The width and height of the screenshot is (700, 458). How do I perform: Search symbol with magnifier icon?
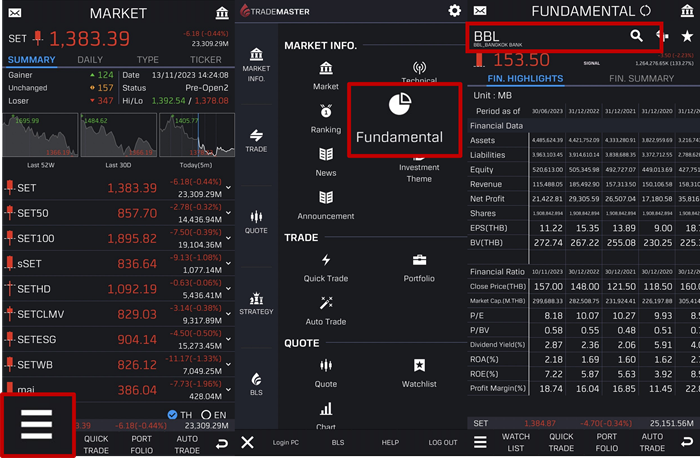(x=637, y=35)
